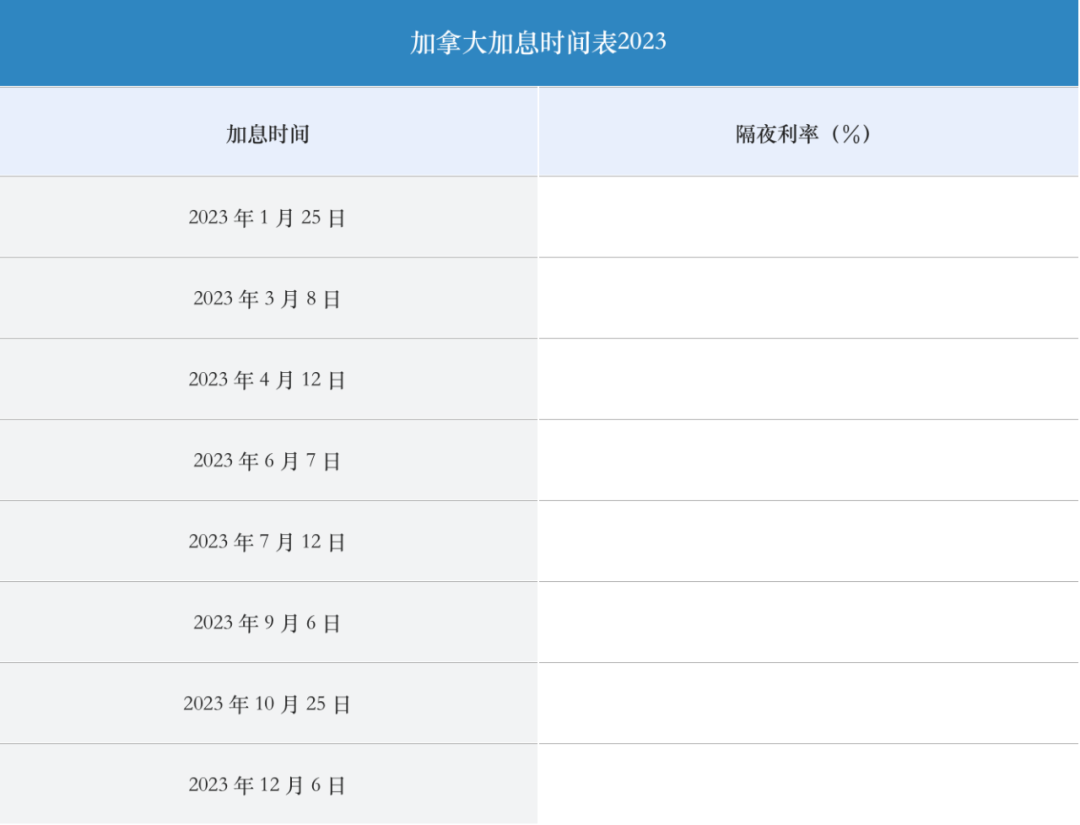This screenshot has width=1080, height=825.
Task: Click the 2023 年 9 月 6 日 date cell
Action: (268, 623)
